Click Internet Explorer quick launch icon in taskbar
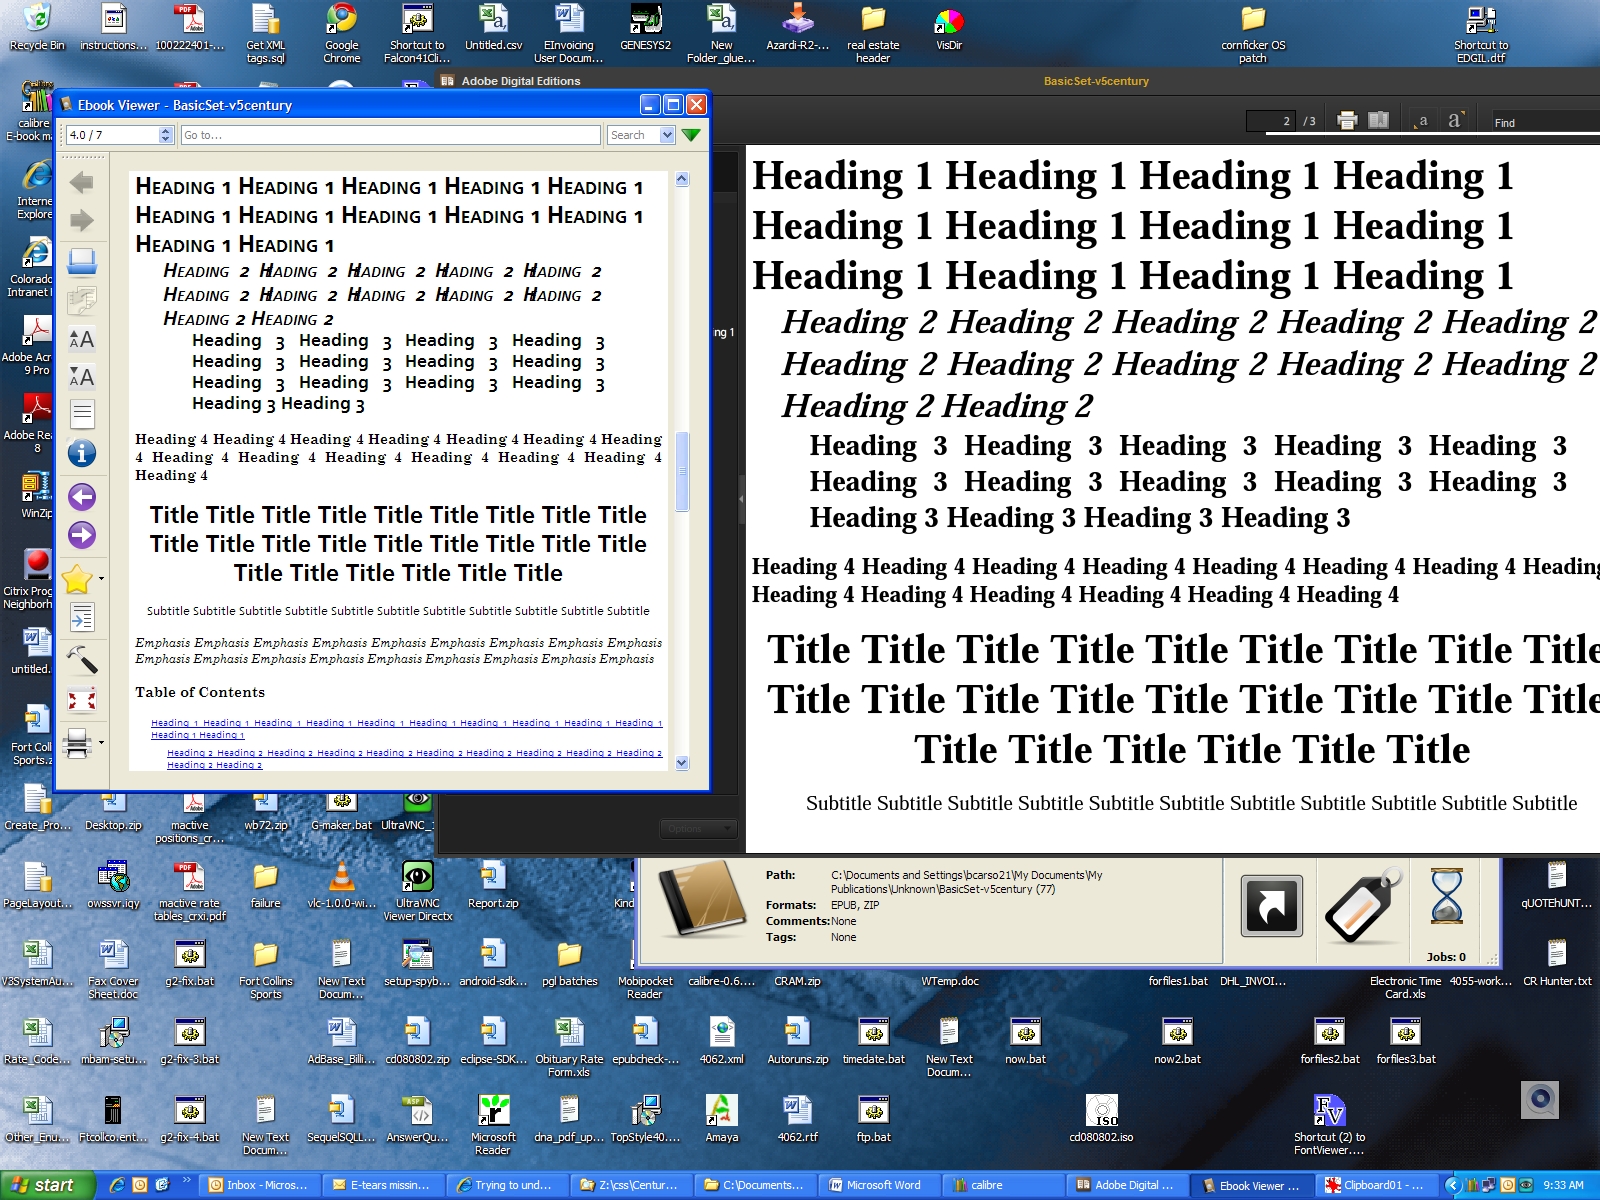The height and width of the screenshot is (1200, 1600). pyautogui.click(x=117, y=1185)
